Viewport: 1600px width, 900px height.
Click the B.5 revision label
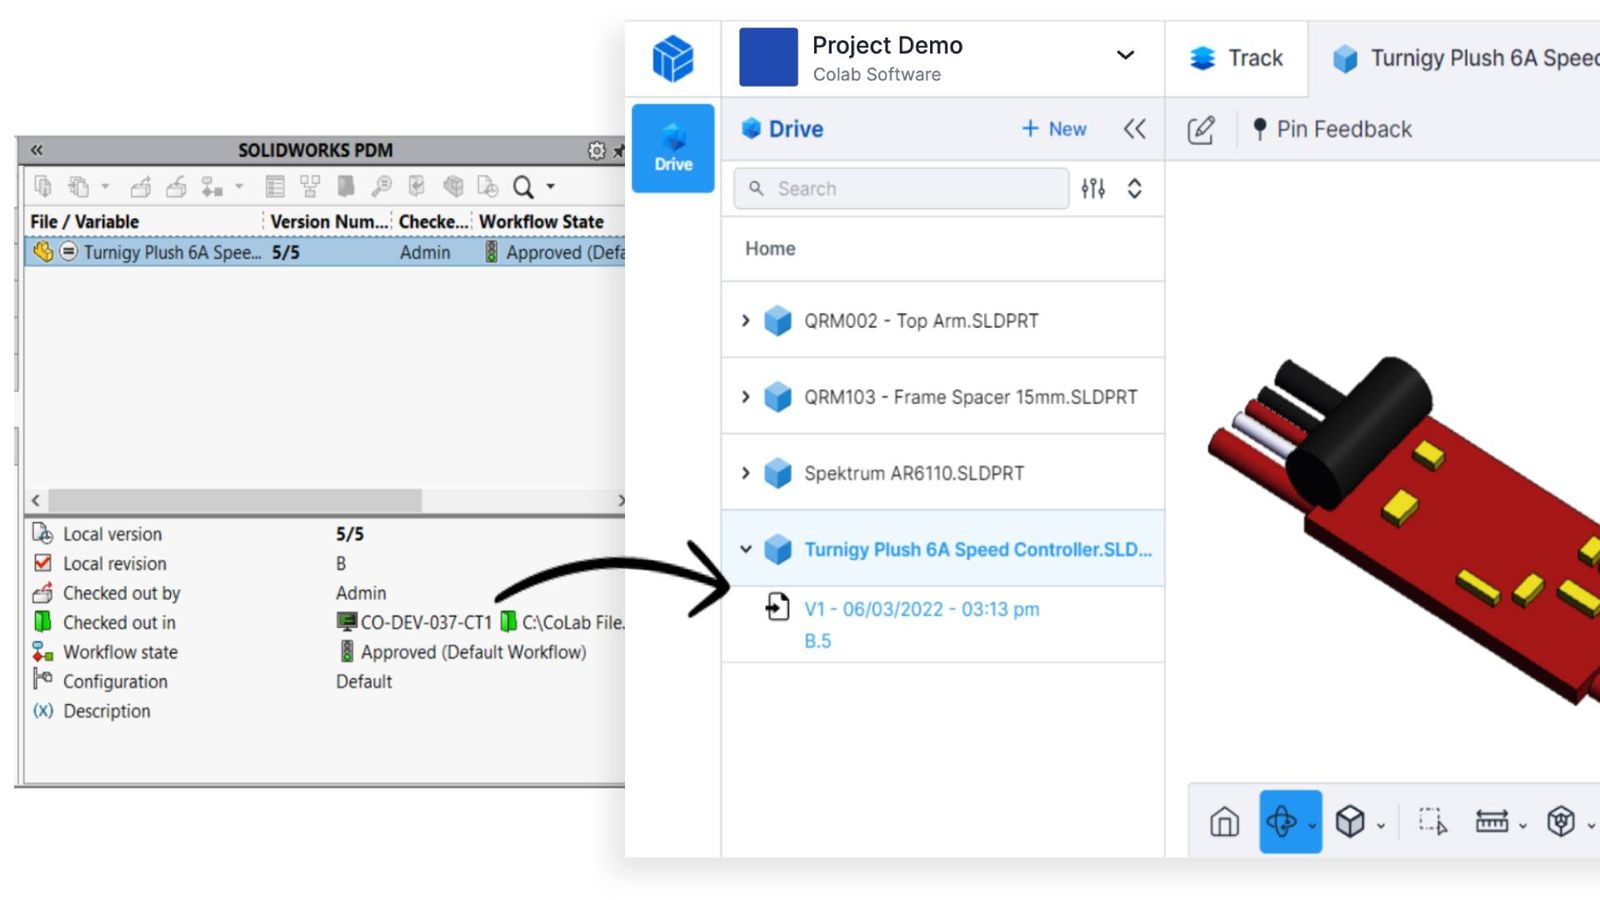pyautogui.click(x=818, y=641)
